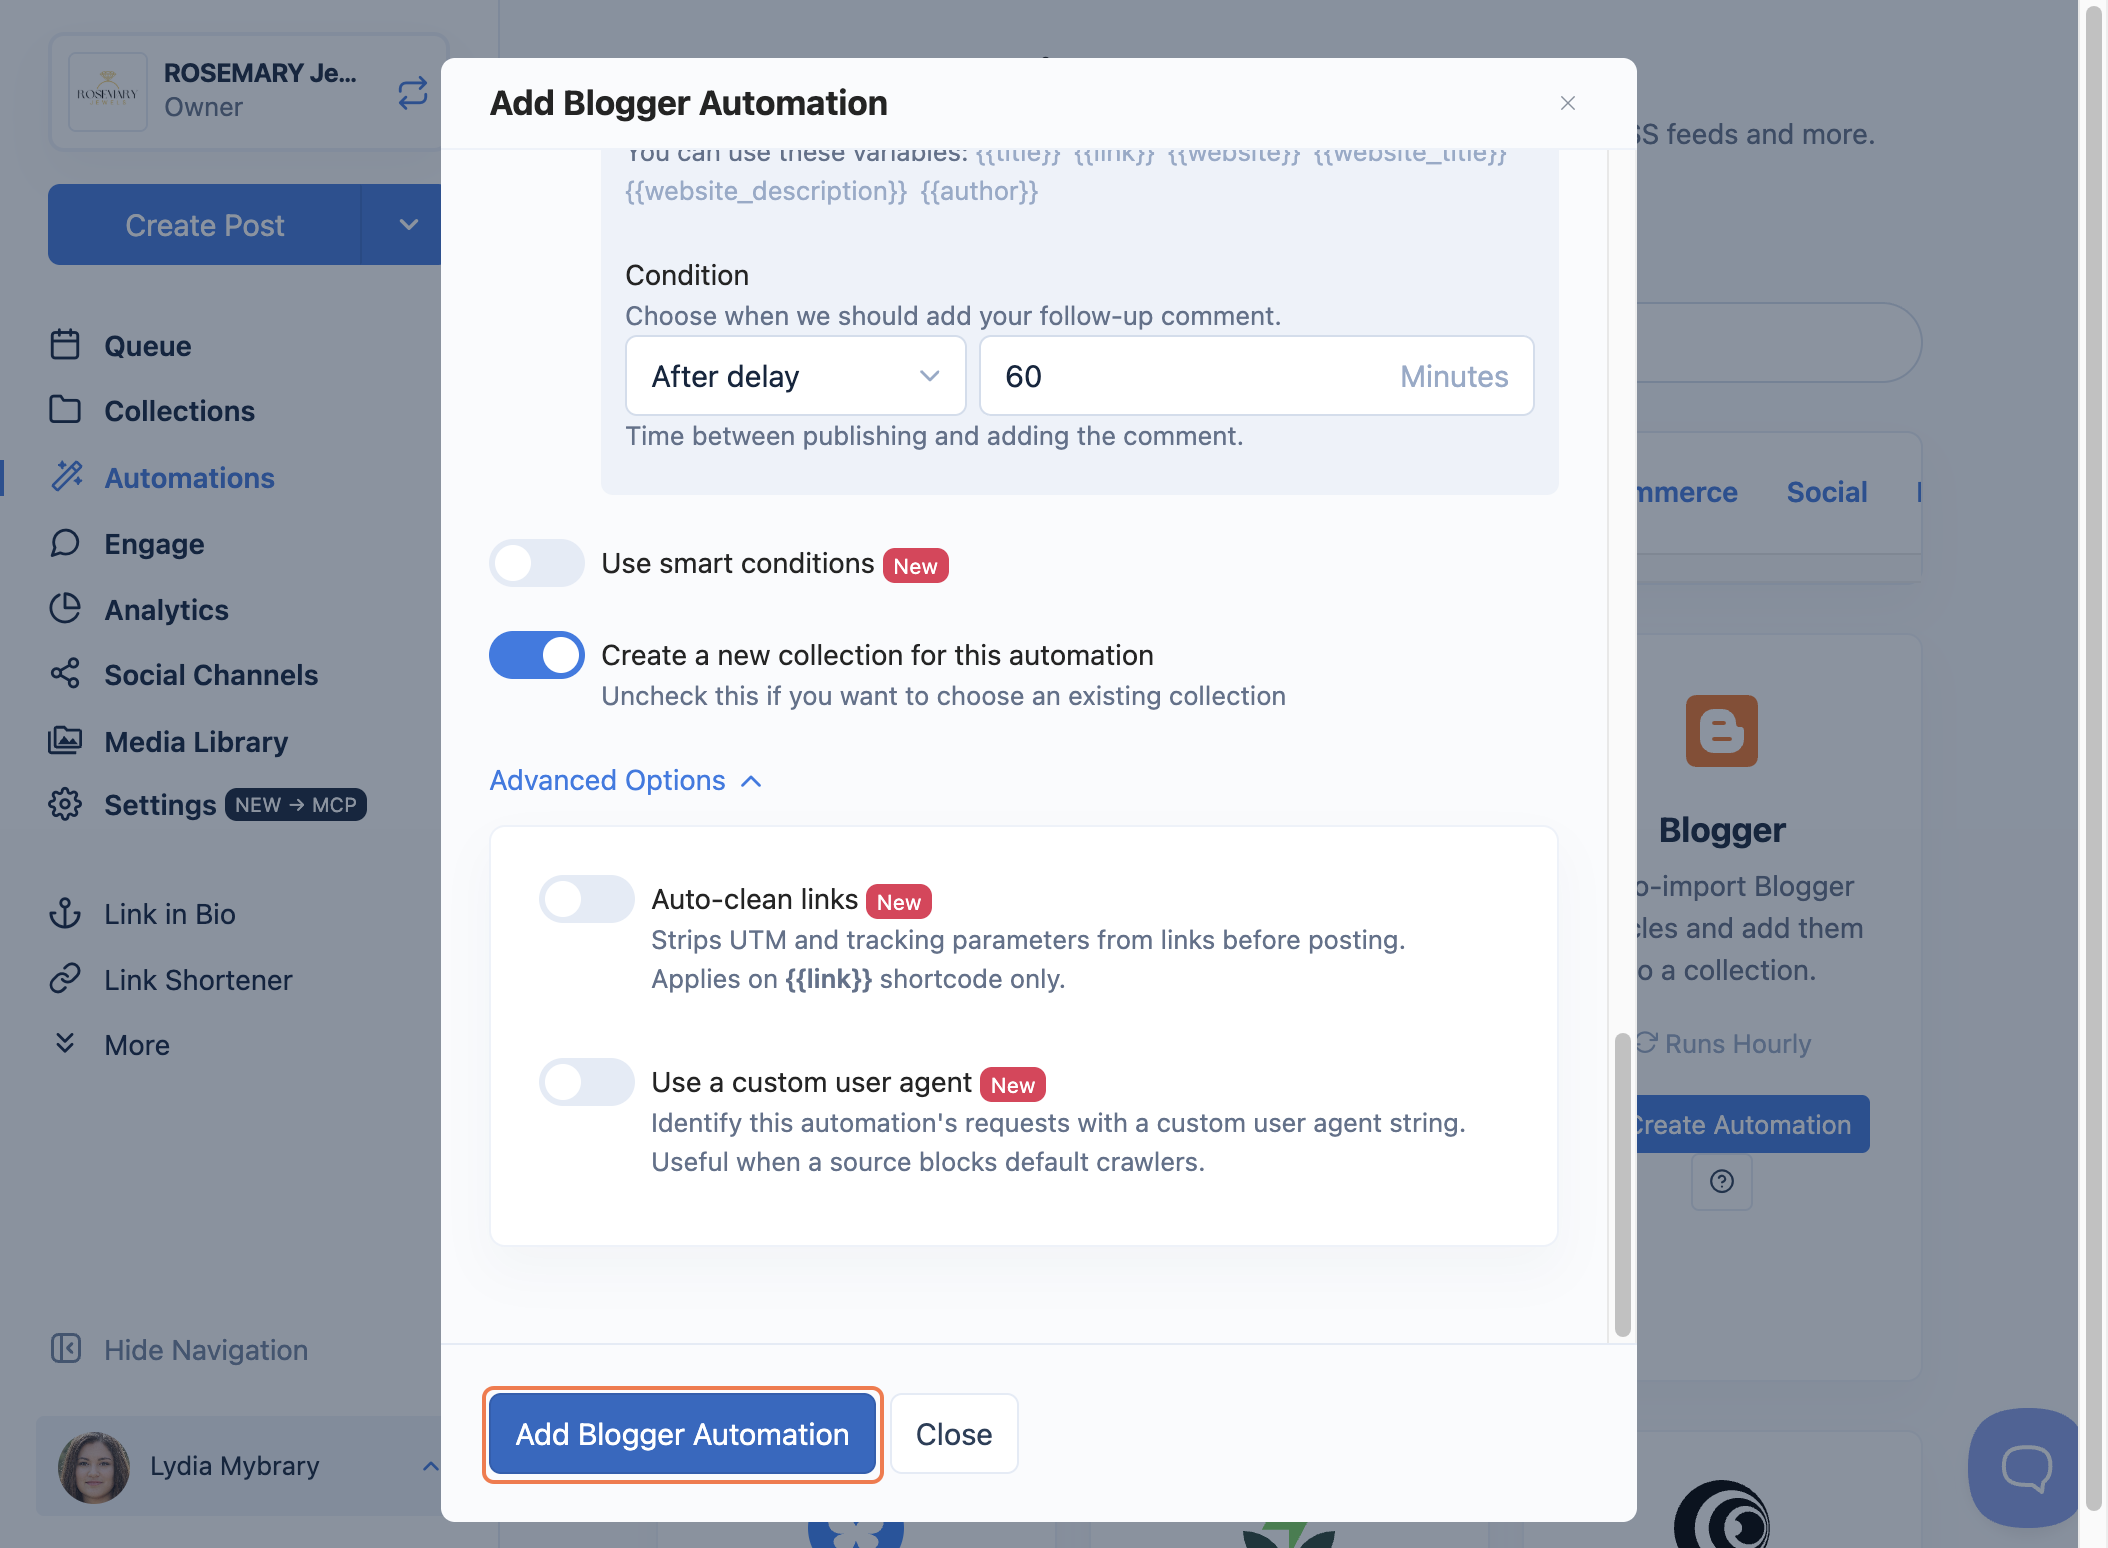Toggle Create a new collection switch
The image size is (2108, 1548).
click(537, 655)
